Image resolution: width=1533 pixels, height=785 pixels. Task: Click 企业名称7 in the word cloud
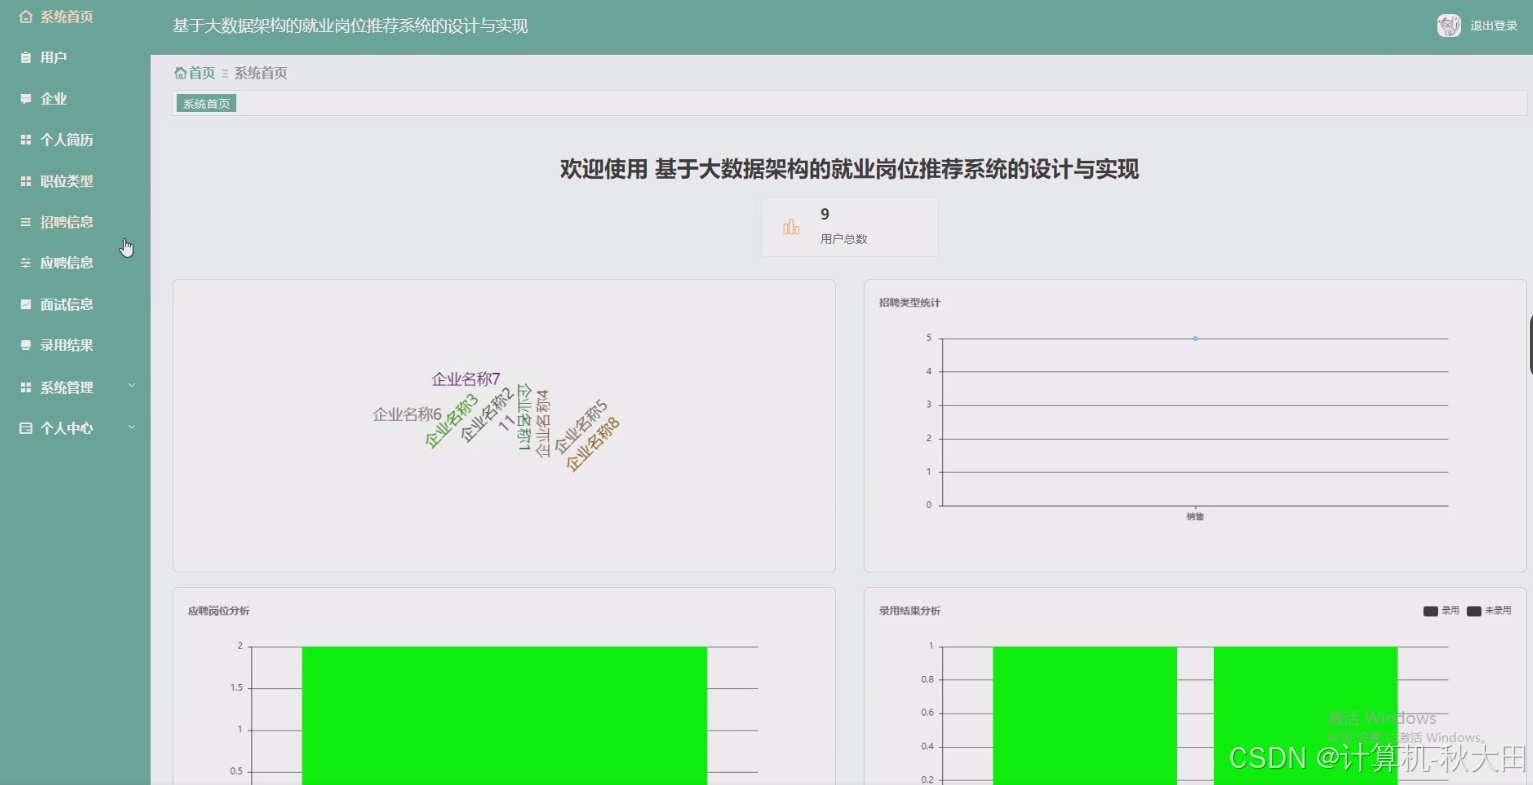[466, 379]
